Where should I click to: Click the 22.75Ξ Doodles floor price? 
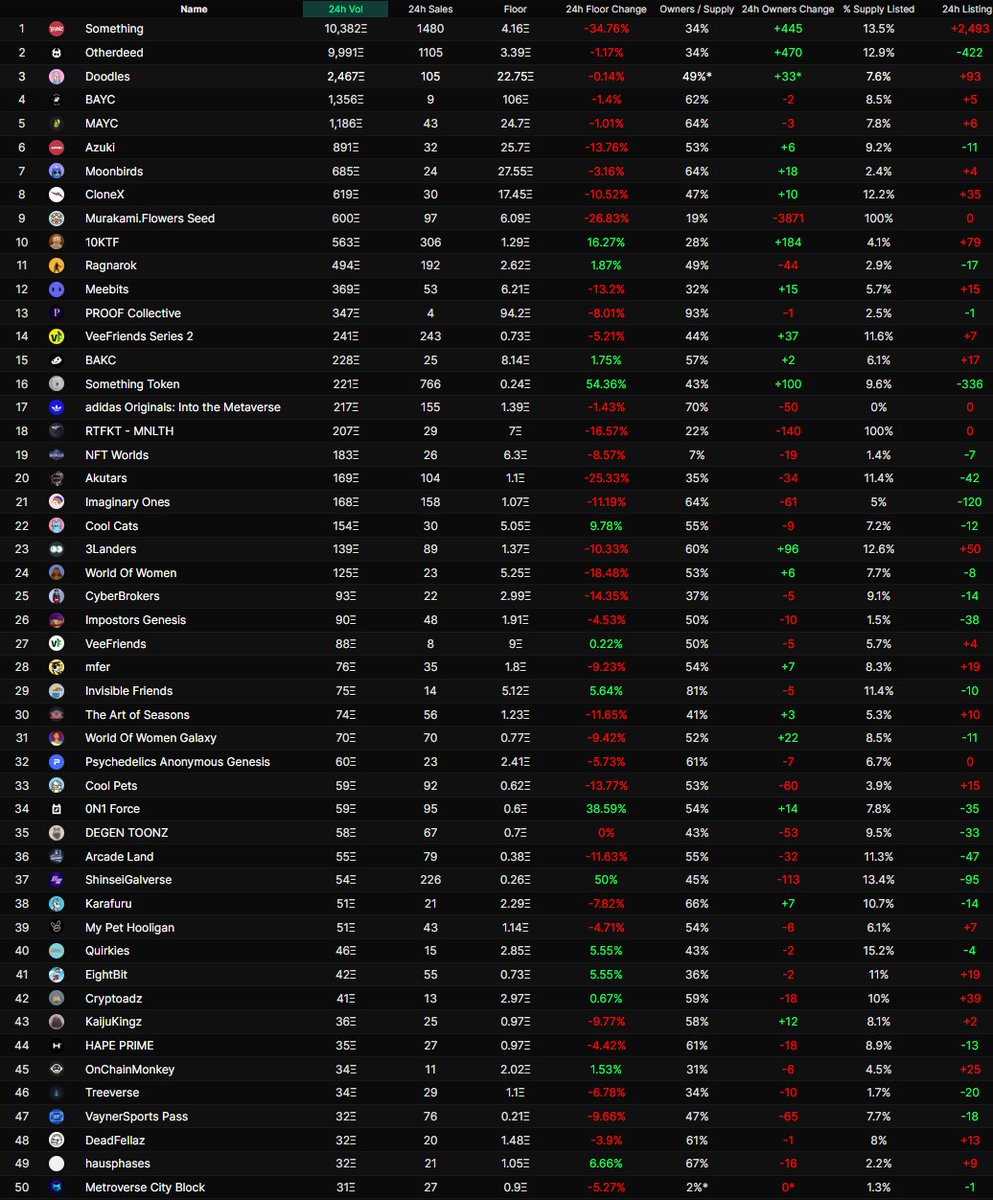coord(515,76)
